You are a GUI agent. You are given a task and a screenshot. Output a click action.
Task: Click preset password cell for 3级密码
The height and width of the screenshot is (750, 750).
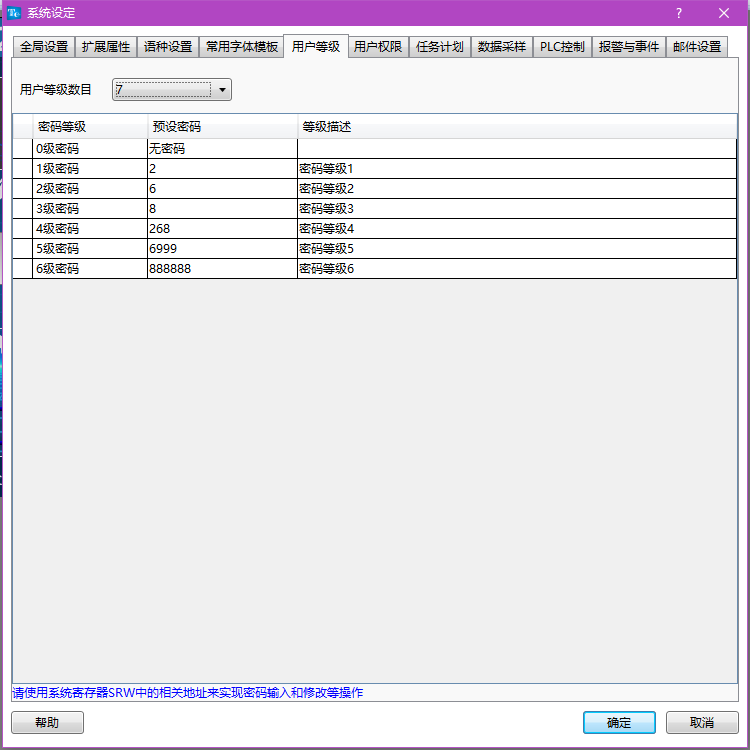pos(222,209)
